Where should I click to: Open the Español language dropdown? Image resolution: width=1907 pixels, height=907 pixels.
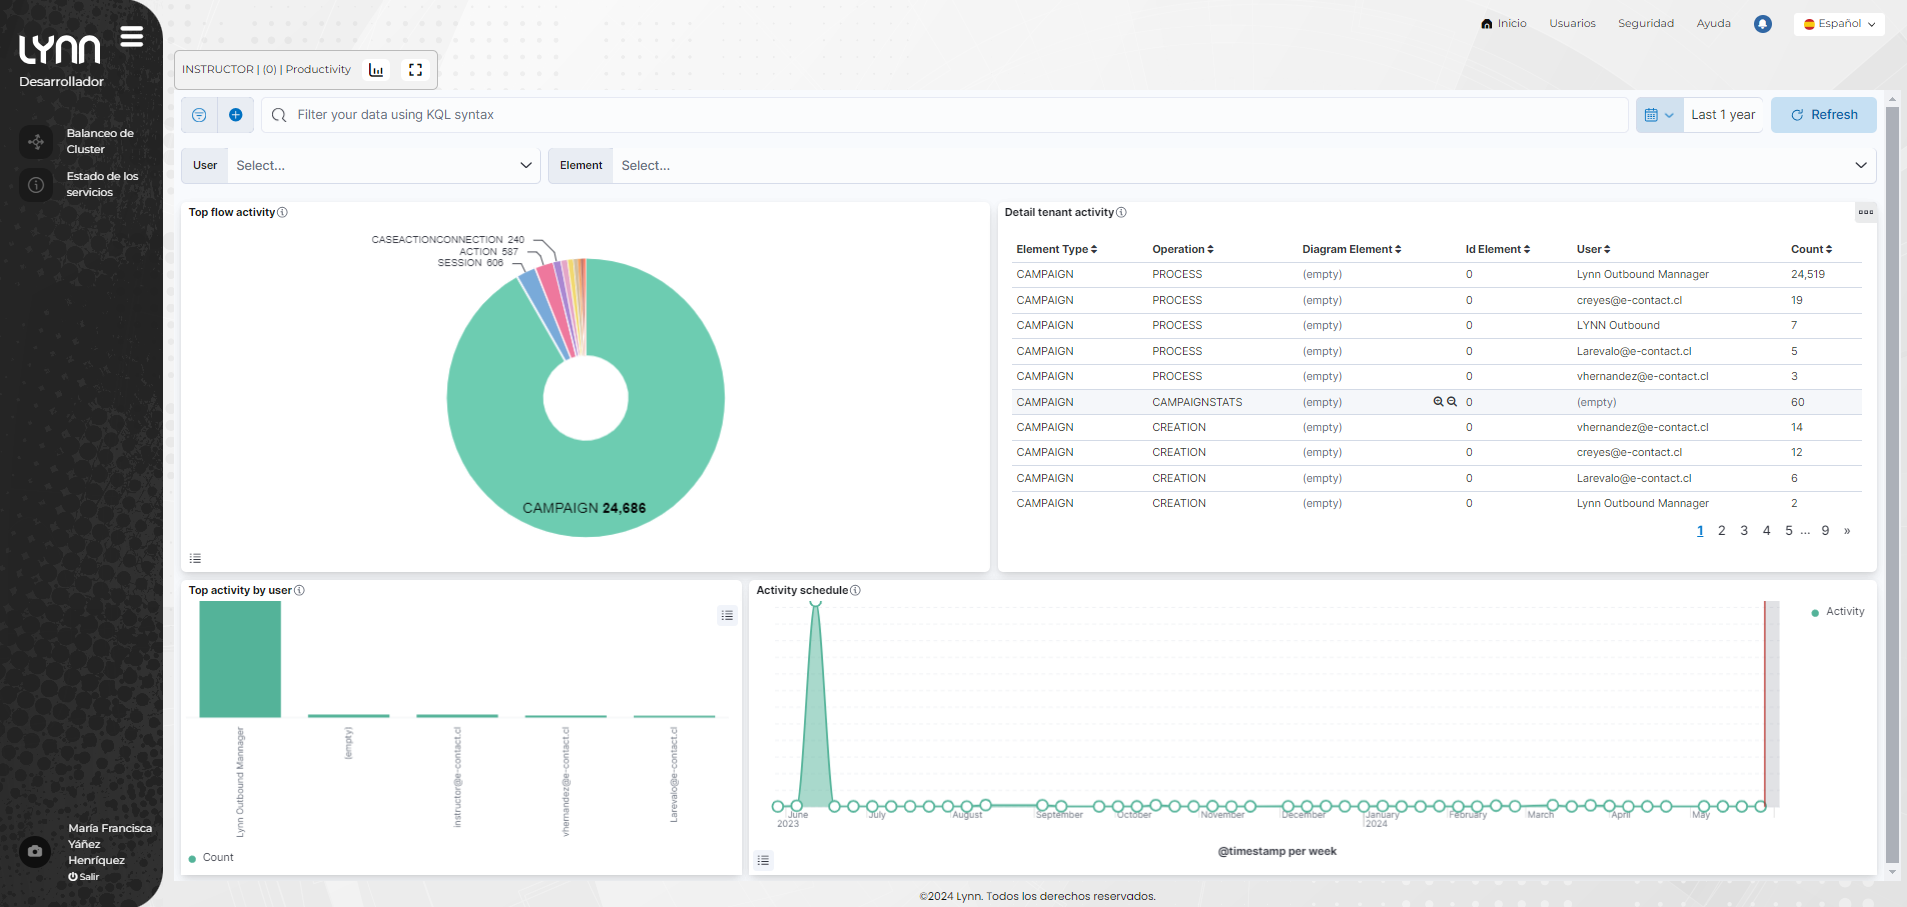click(x=1839, y=24)
